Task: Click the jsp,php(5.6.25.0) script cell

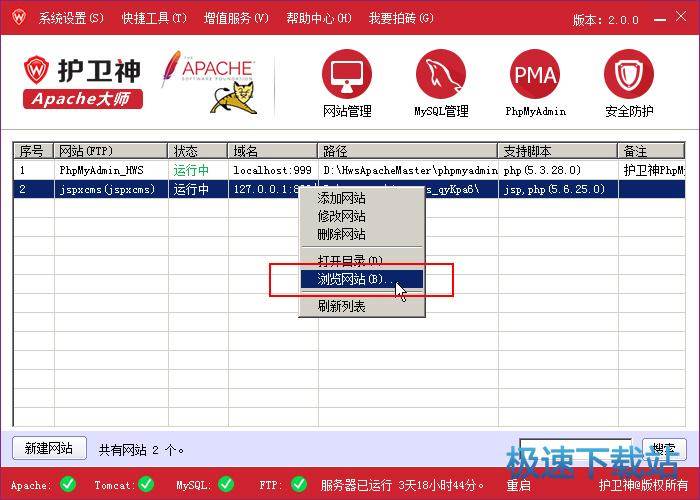Action: (x=558, y=189)
